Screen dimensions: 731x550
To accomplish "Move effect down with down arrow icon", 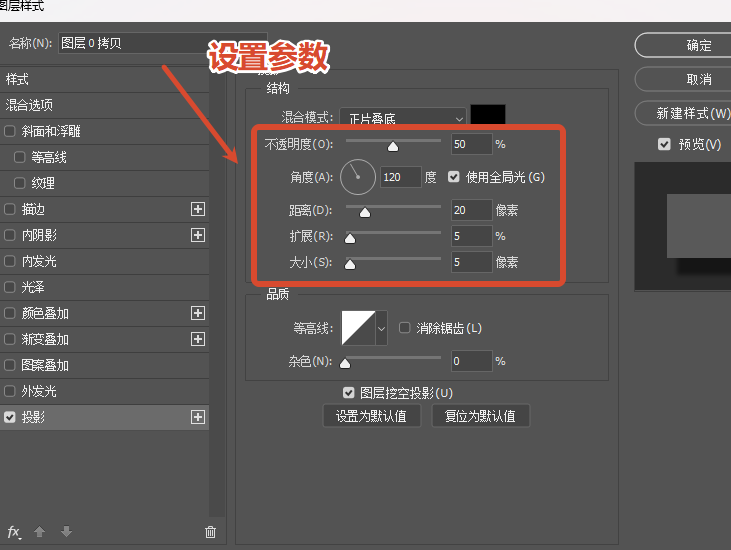I will [x=66, y=531].
